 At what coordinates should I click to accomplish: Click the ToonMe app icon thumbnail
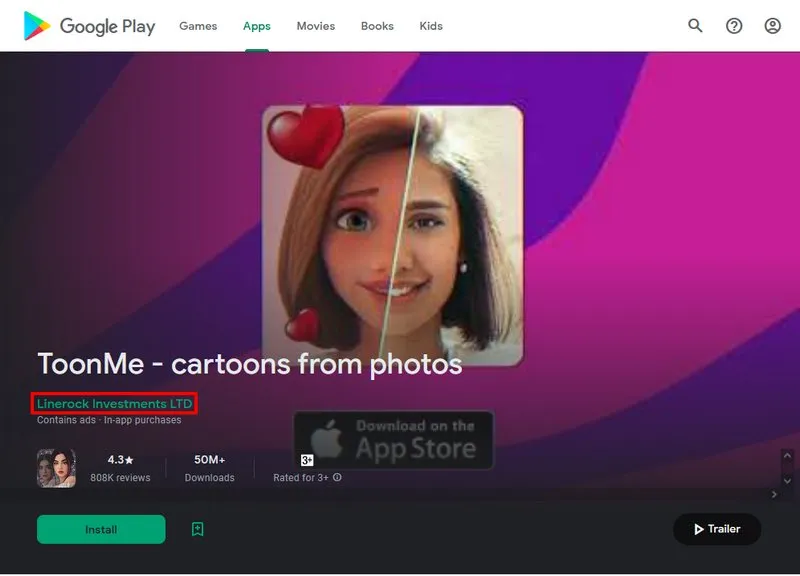56,468
